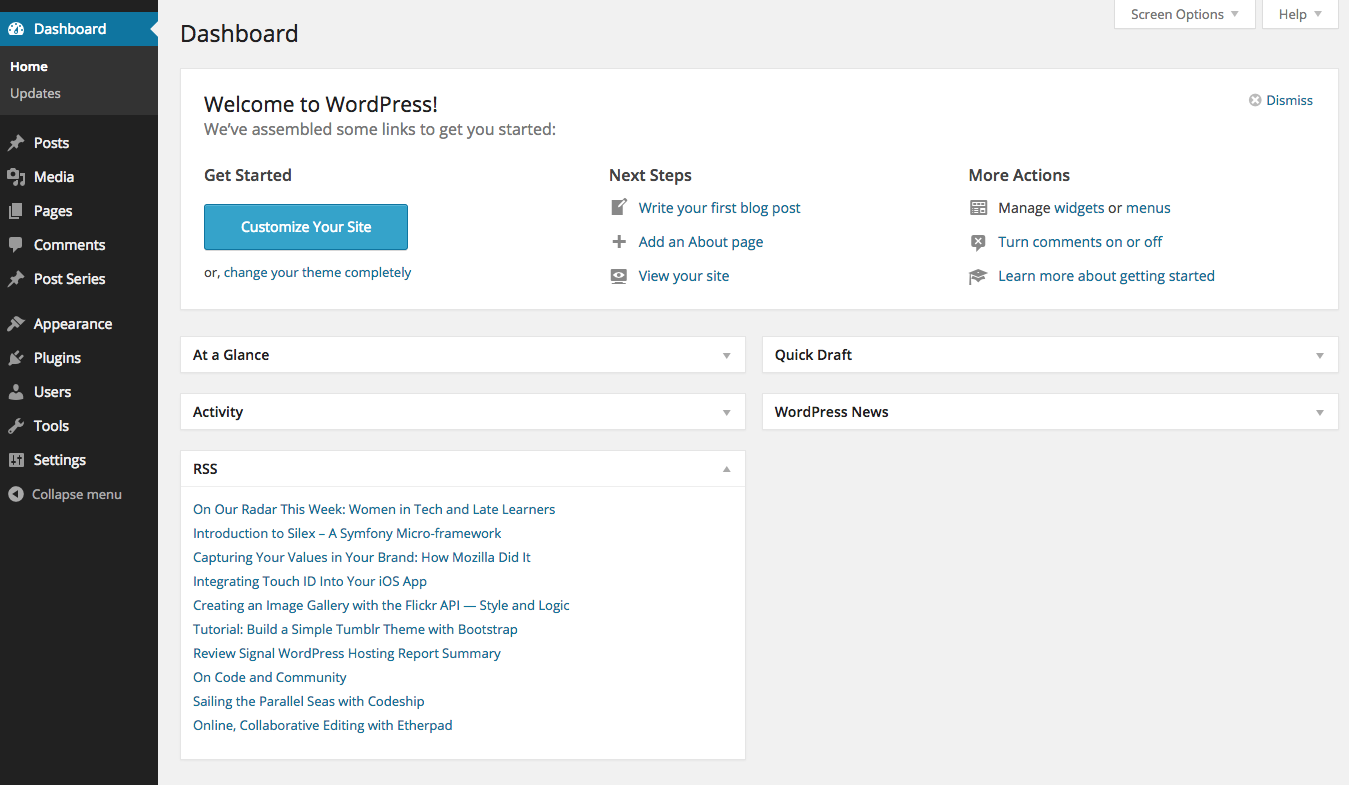Open Sailing the Parallel Seas with Codeship
1349x785 pixels.
coord(309,701)
